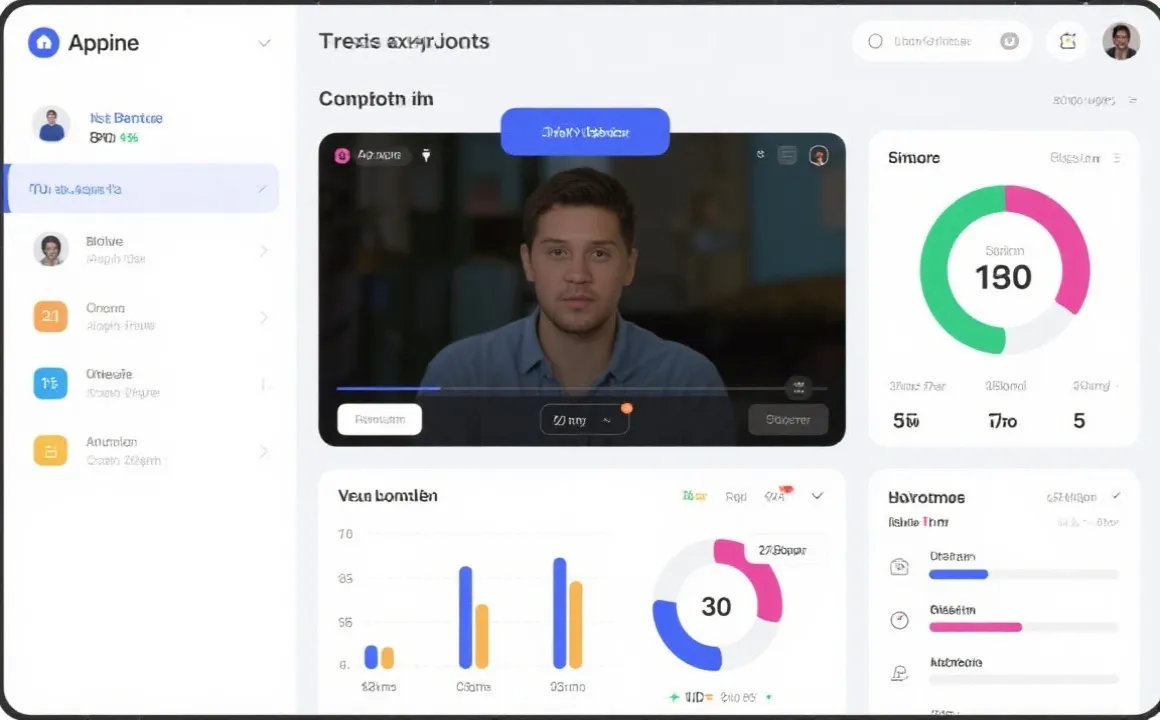Click the blue button above the video
Image resolution: width=1160 pixels, height=720 pixels.
click(x=585, y=132)
